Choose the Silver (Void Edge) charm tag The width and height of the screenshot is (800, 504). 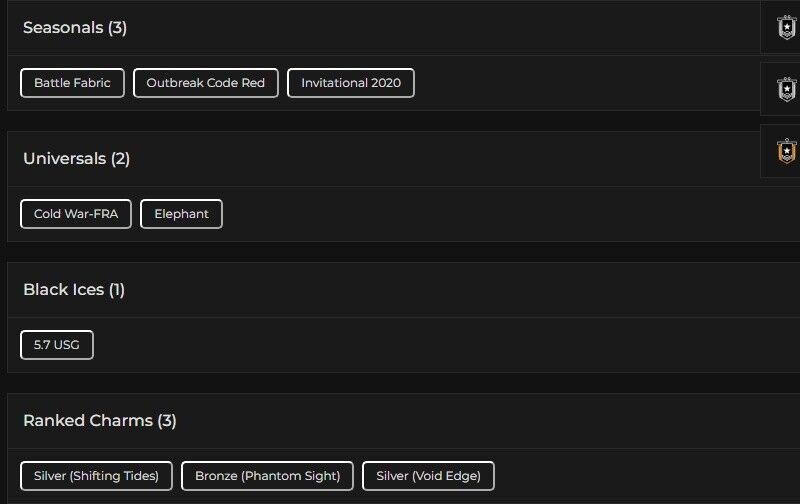[x=428, y=476]
